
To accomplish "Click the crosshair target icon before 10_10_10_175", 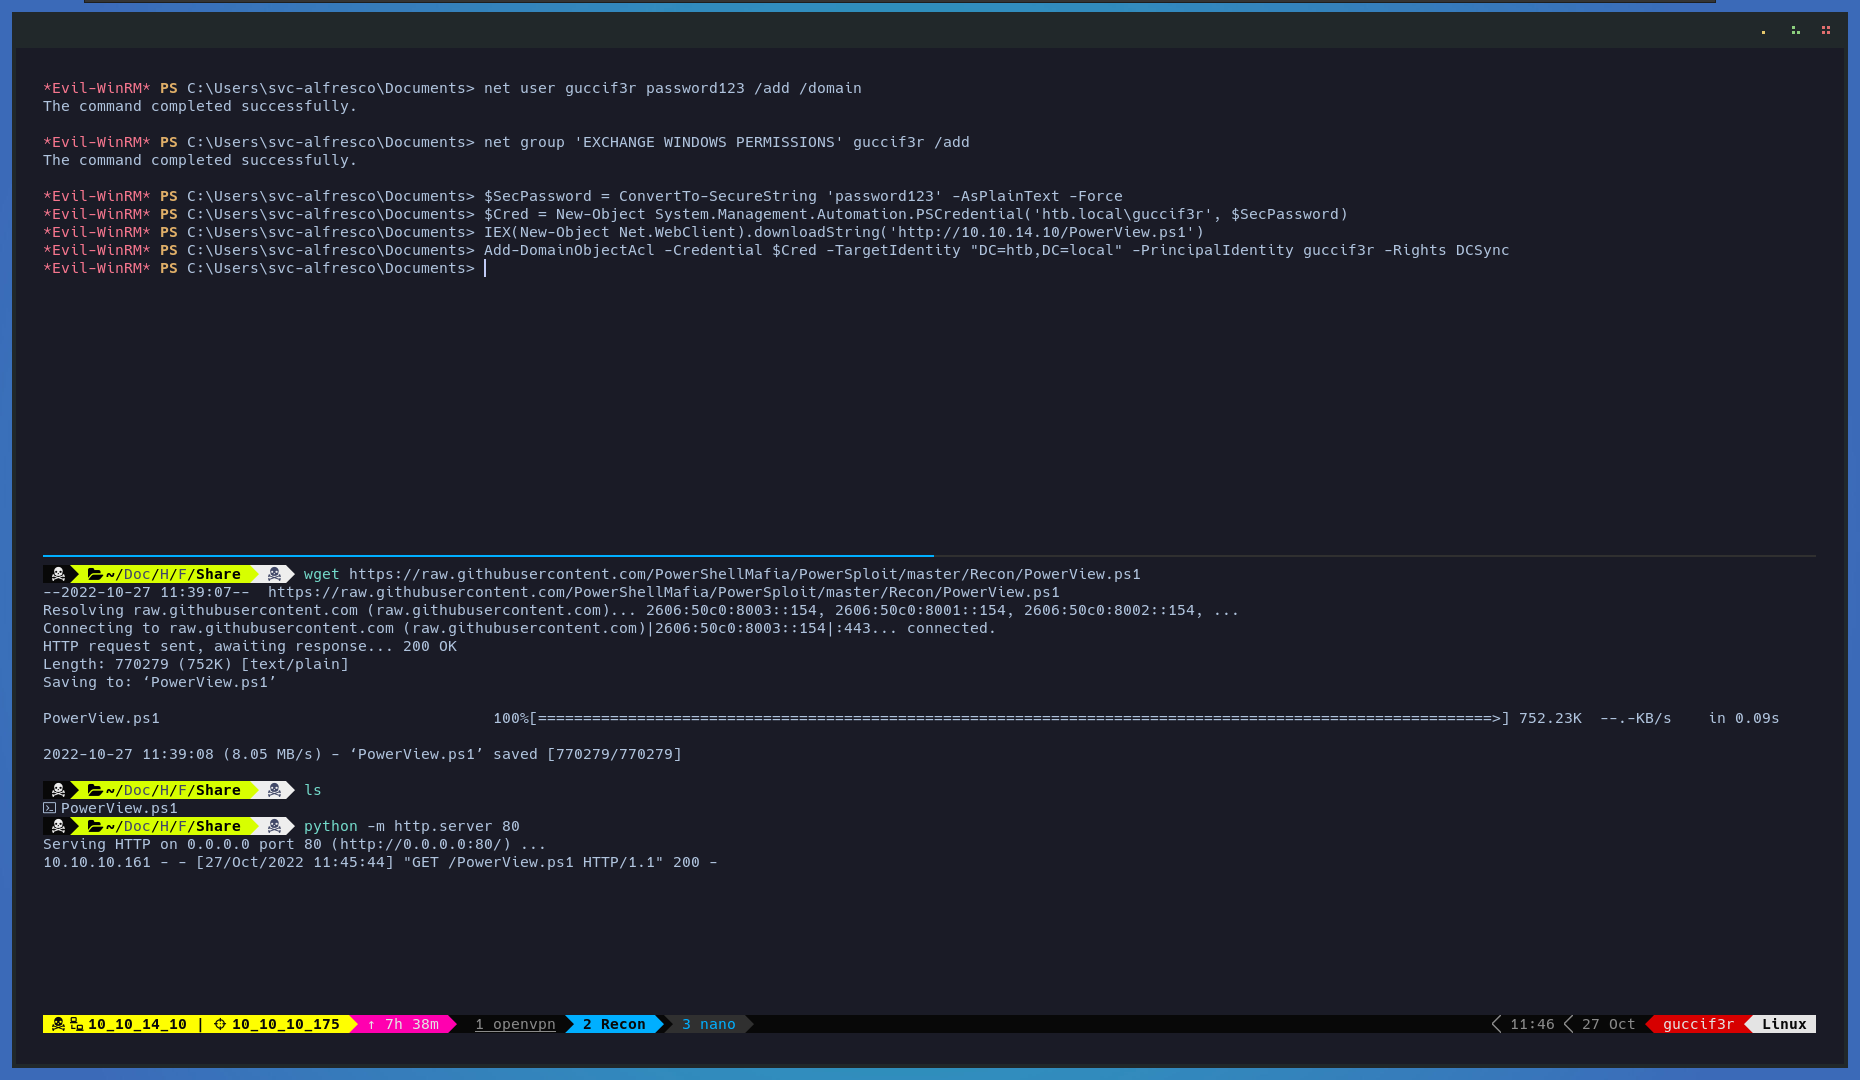I will (220, 1024).
